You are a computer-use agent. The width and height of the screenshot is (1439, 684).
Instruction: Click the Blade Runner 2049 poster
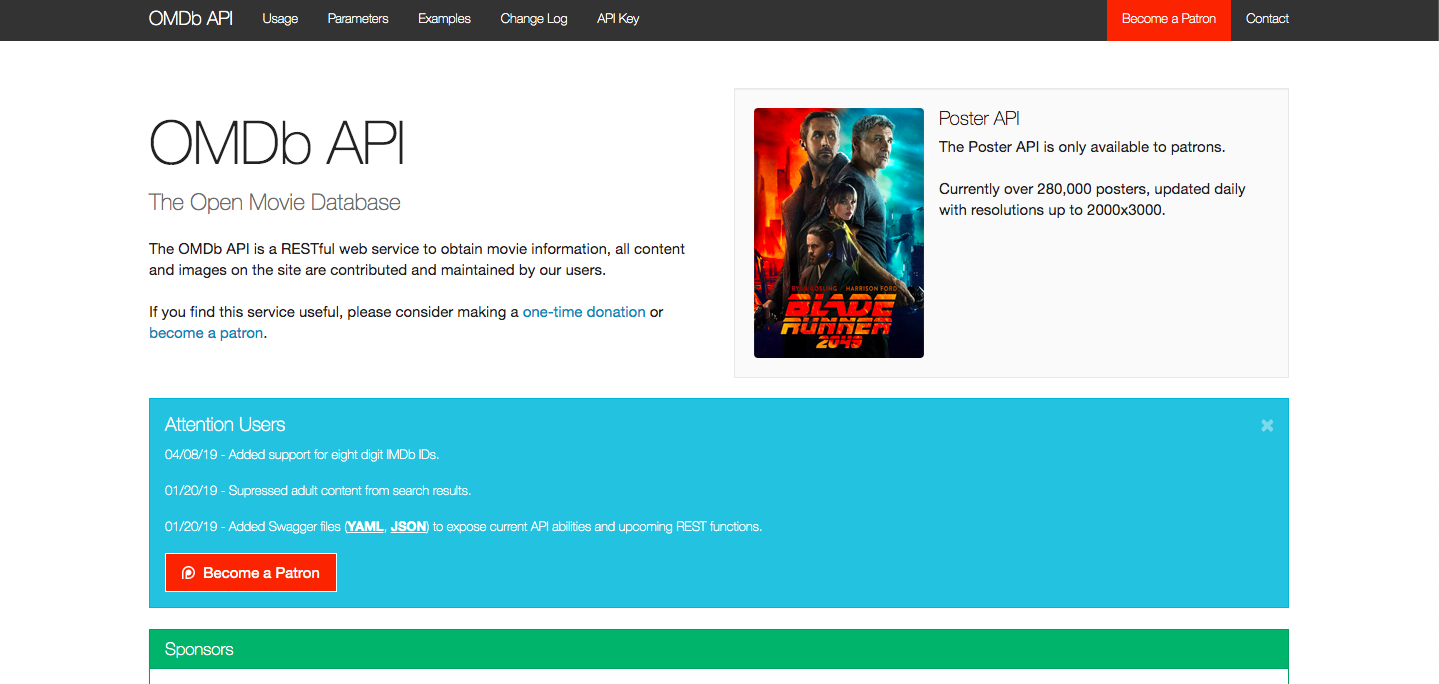[839, 233]
